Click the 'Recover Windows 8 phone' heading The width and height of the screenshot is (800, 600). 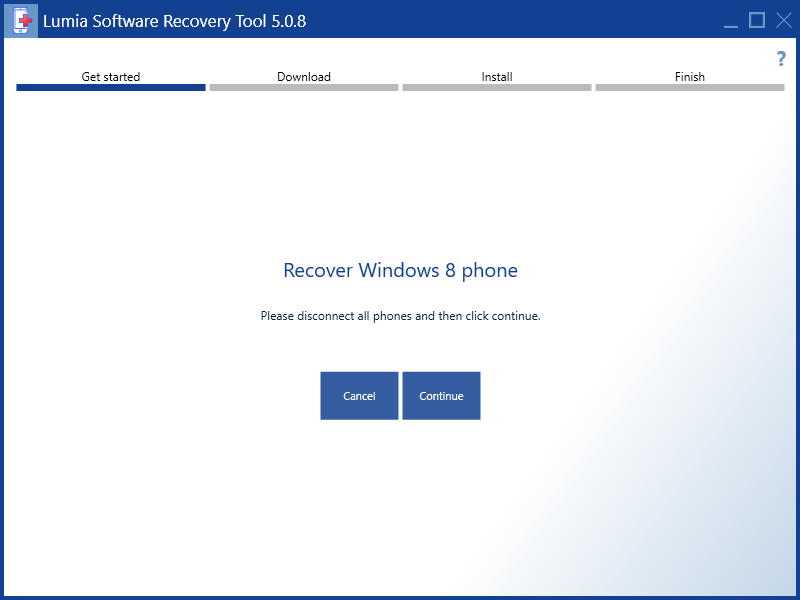click(401, 270)
